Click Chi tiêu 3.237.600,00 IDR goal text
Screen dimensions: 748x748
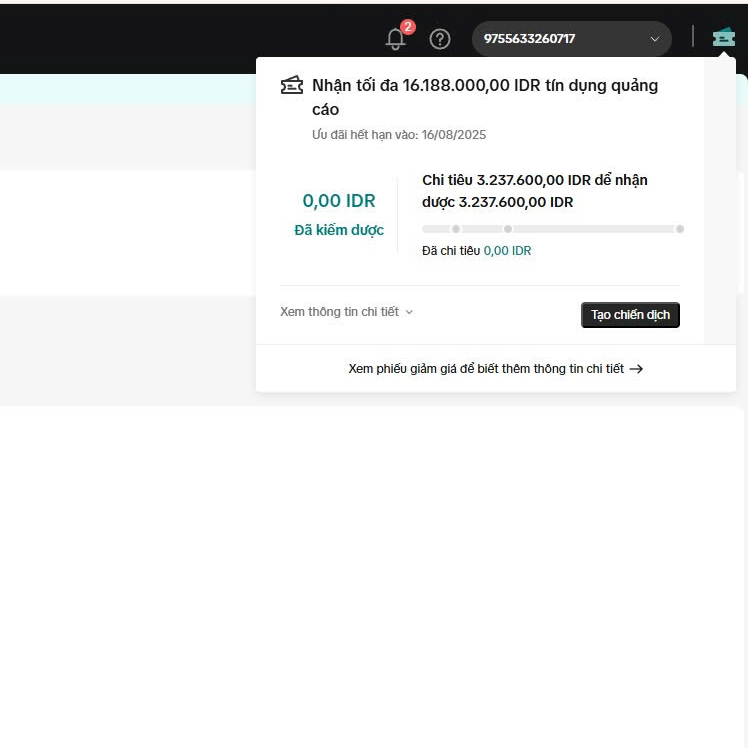click(535, 191)
